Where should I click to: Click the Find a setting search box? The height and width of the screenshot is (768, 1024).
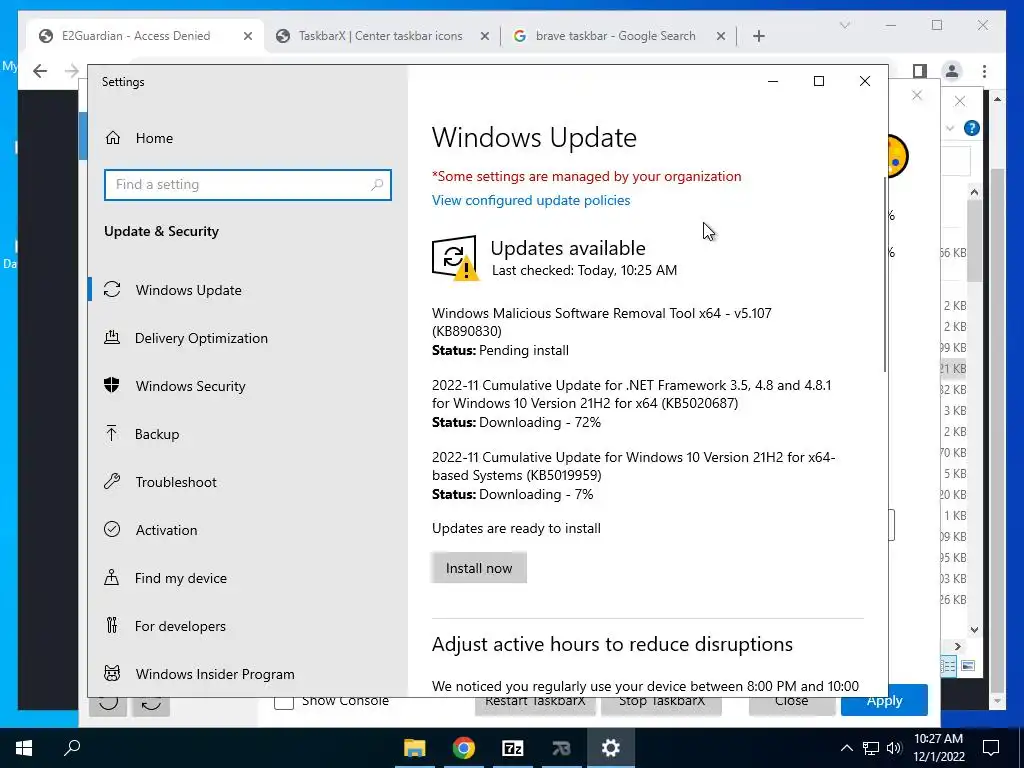[248, 185]
